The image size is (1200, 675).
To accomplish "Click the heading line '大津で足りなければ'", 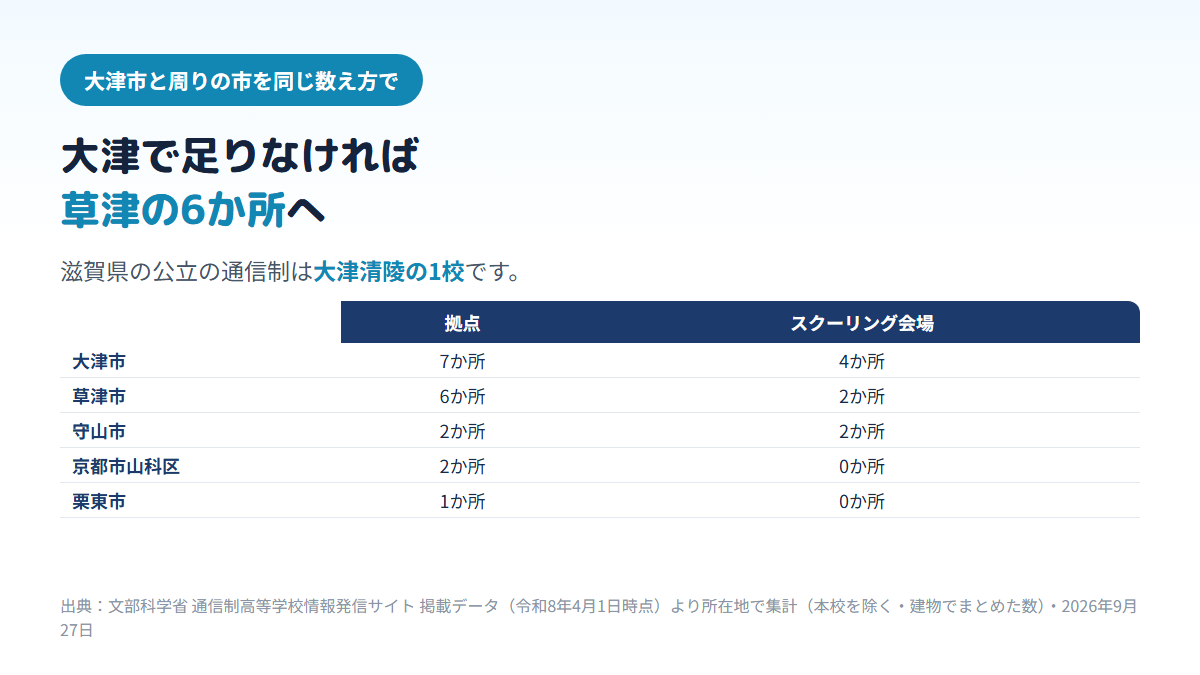I will [239, 157].
